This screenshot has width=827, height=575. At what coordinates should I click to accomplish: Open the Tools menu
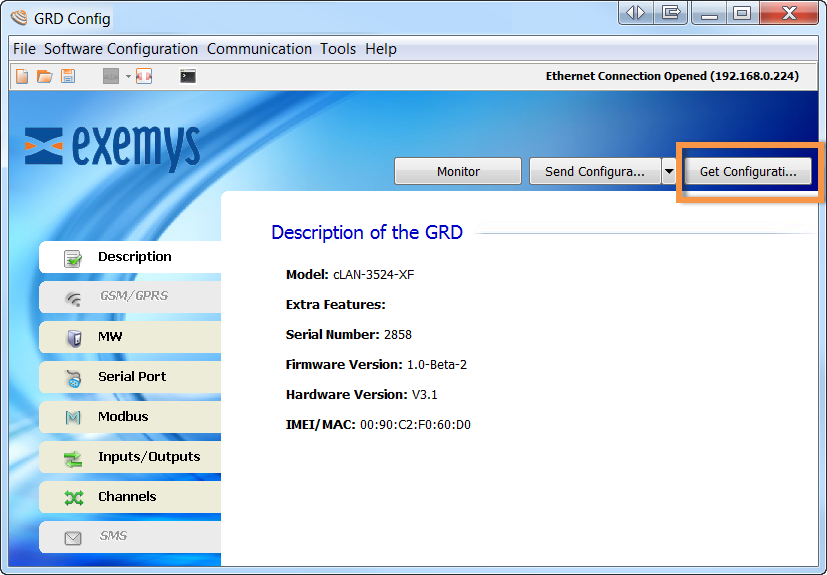(338, 49)
